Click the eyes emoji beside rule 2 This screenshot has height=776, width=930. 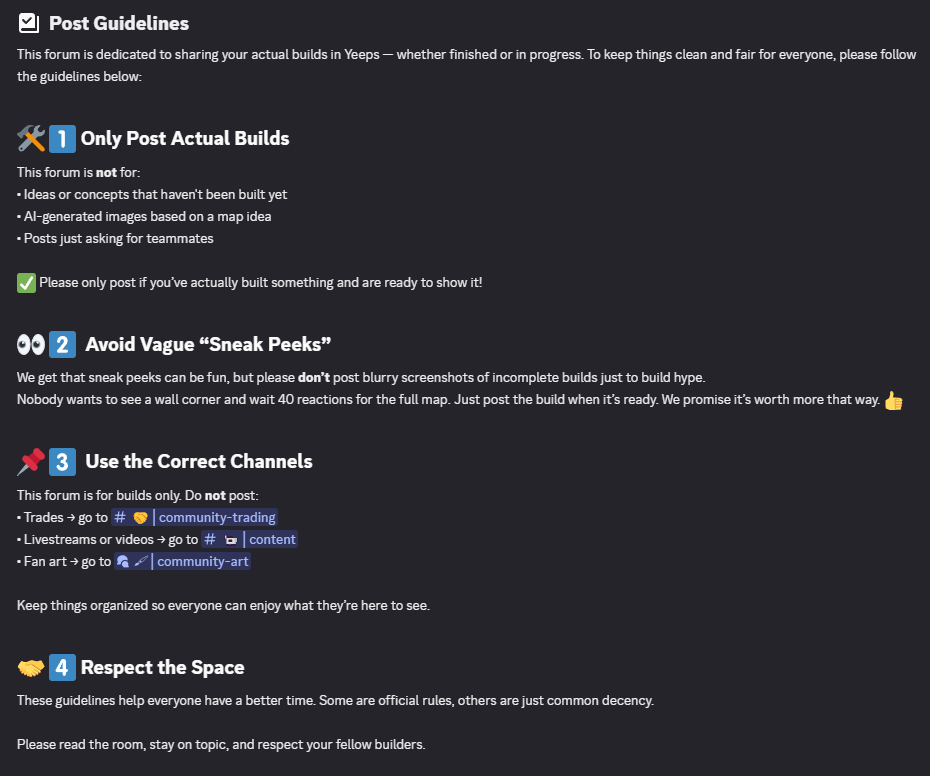point(31,345)
